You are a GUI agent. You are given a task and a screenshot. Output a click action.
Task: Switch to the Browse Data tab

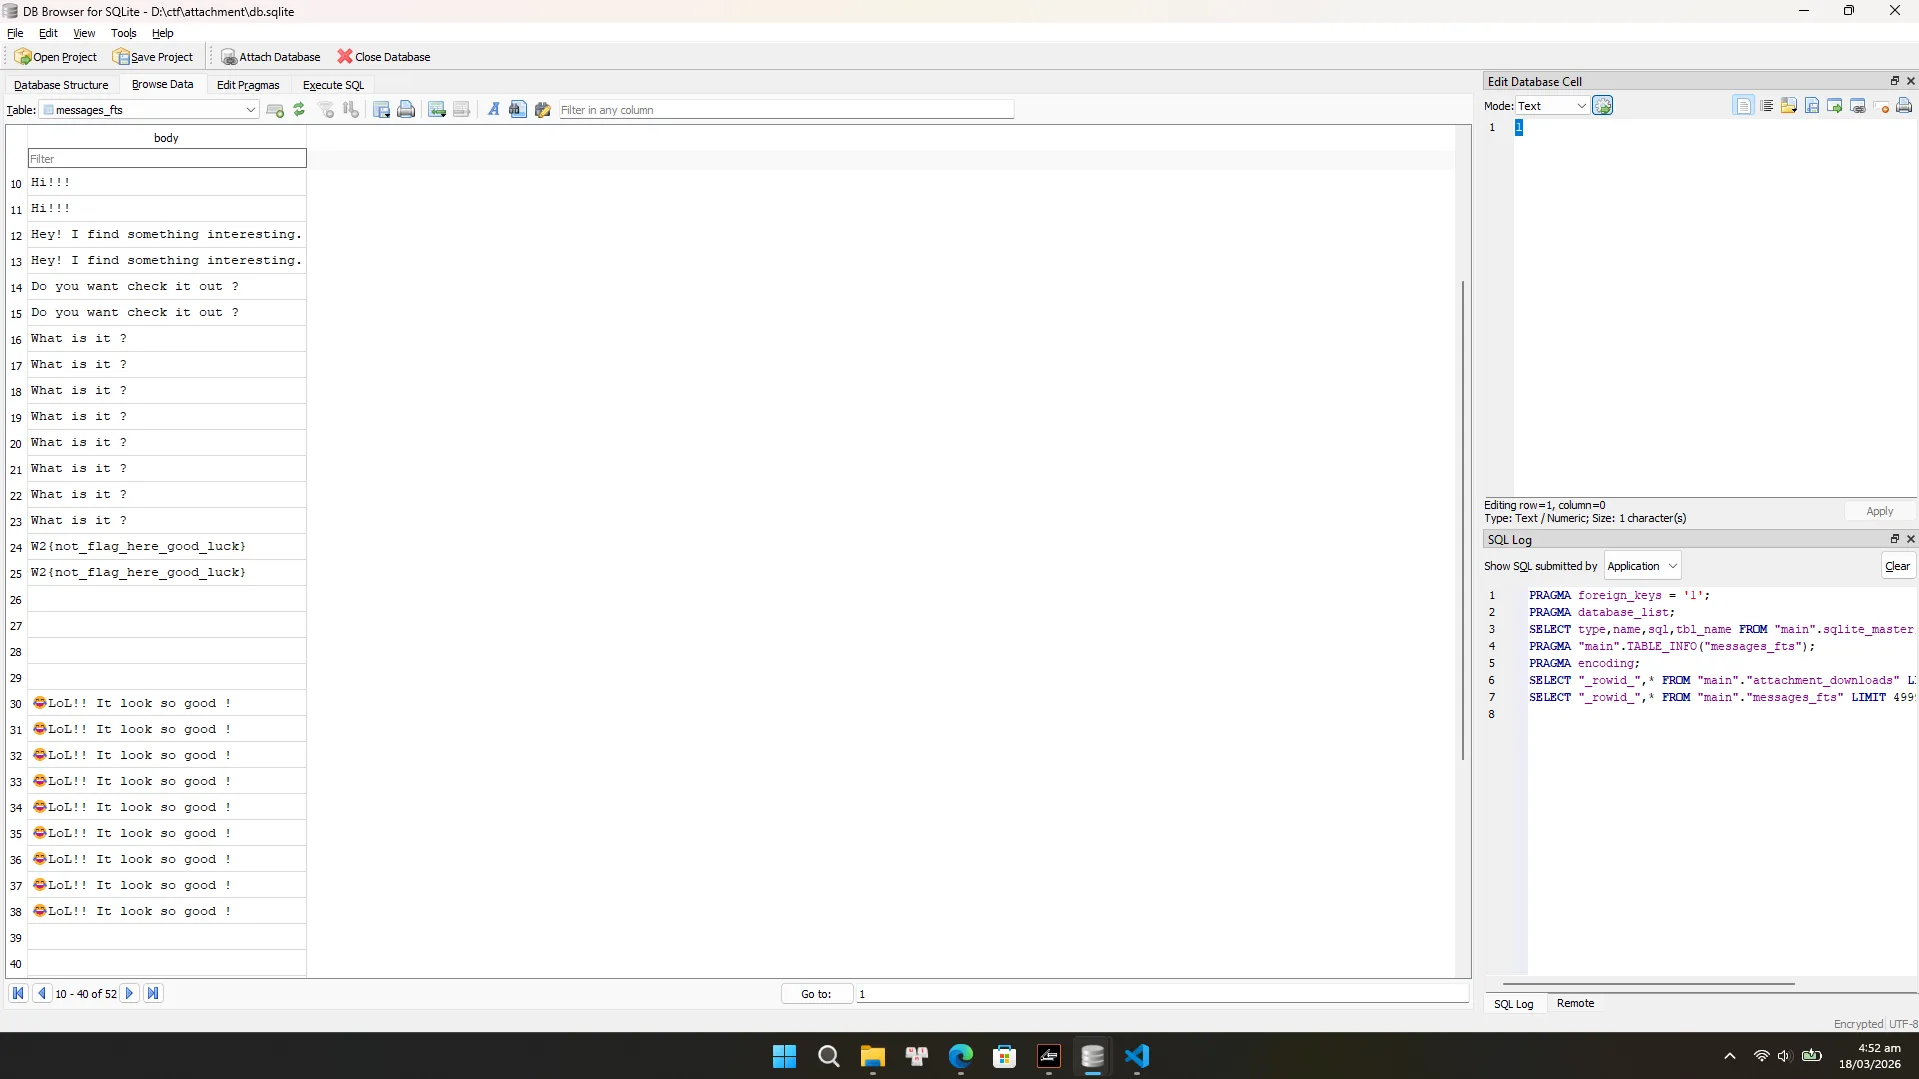point(162,85)
